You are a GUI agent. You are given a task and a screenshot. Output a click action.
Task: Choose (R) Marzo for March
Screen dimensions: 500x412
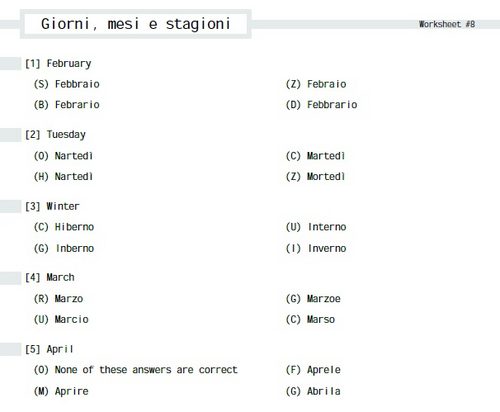[x=58, y=299]
